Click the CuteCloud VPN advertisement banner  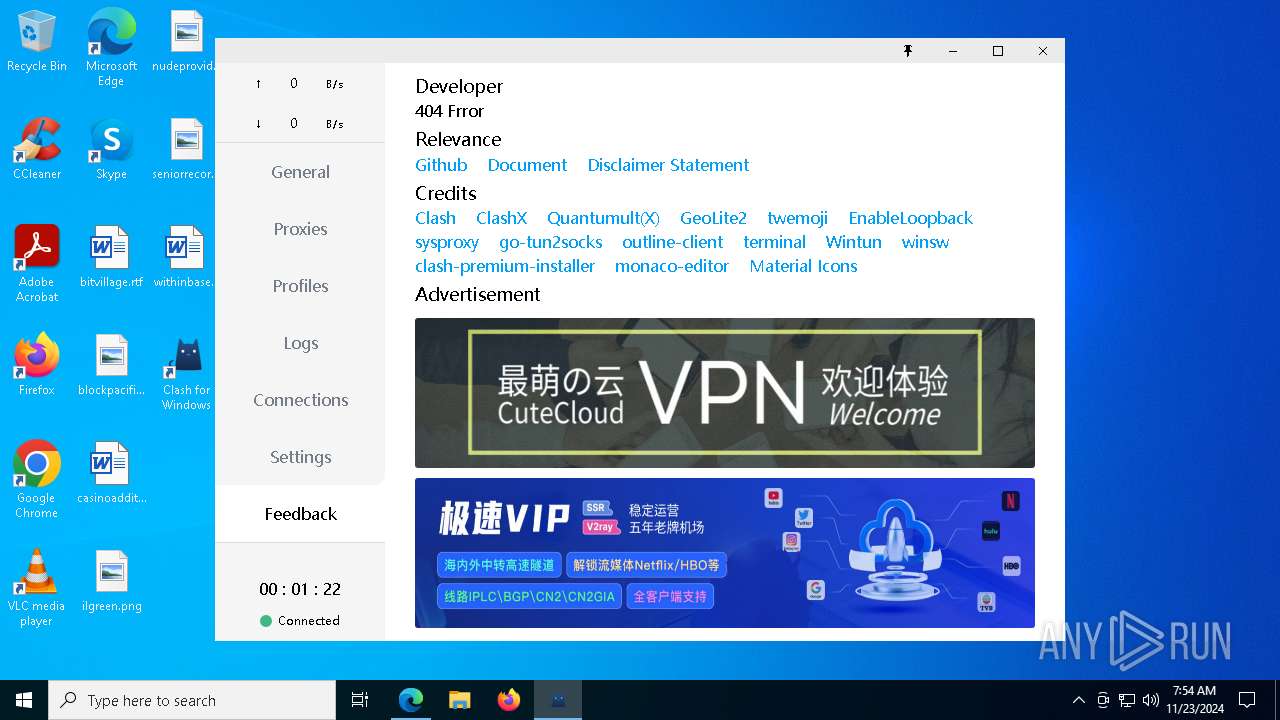coord(725,393)
